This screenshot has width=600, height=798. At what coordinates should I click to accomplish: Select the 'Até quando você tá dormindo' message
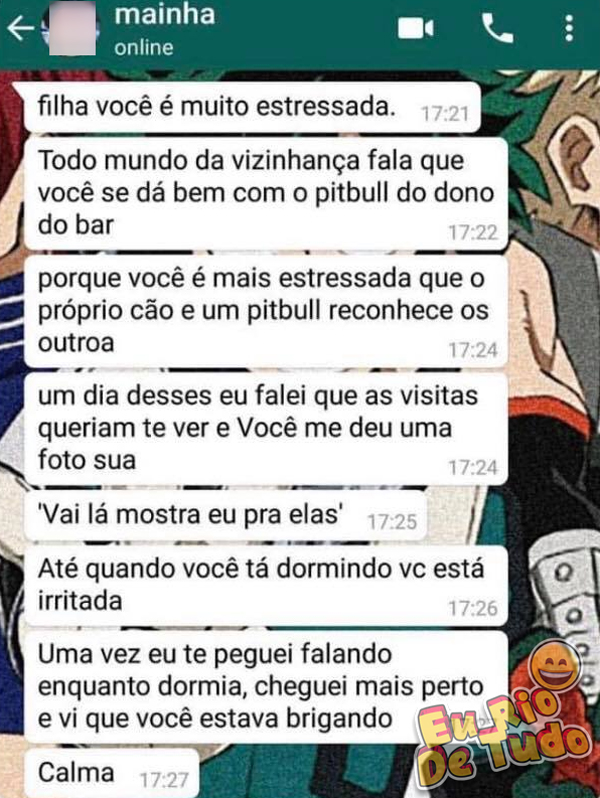[x=266, y=585]
